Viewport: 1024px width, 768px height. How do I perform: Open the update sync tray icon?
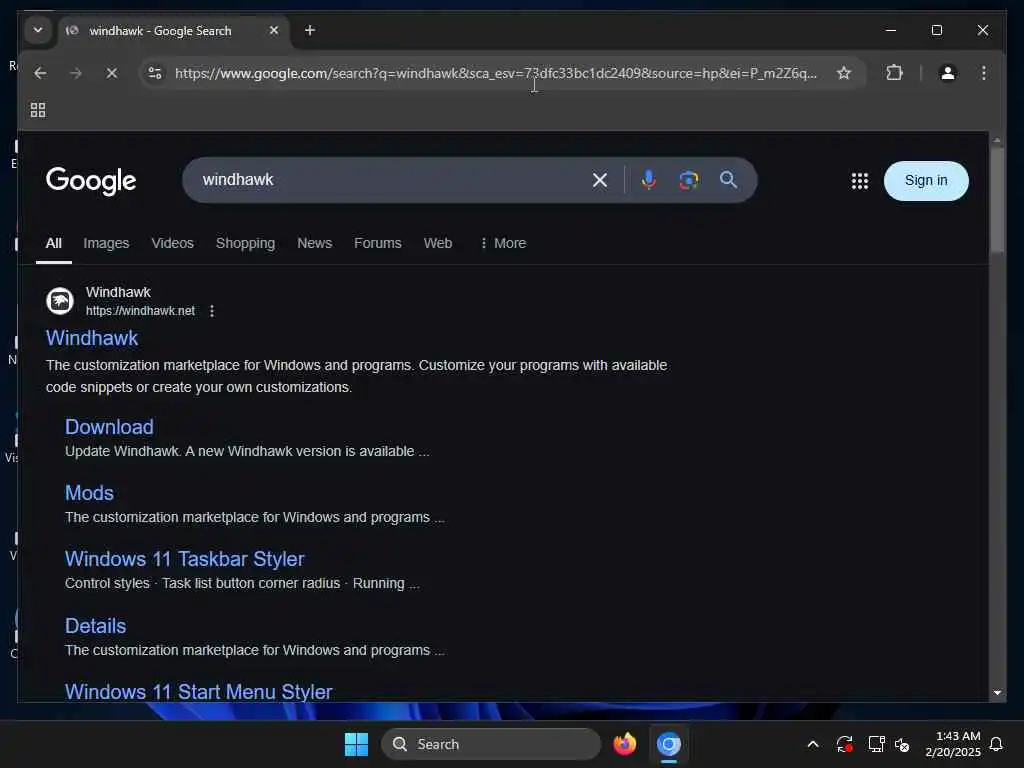click(844, 744)
